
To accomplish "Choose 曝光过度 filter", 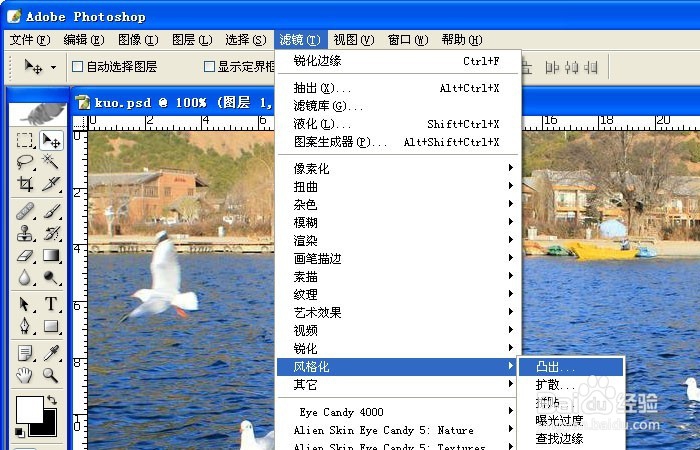I will click(x=571, y=421).
